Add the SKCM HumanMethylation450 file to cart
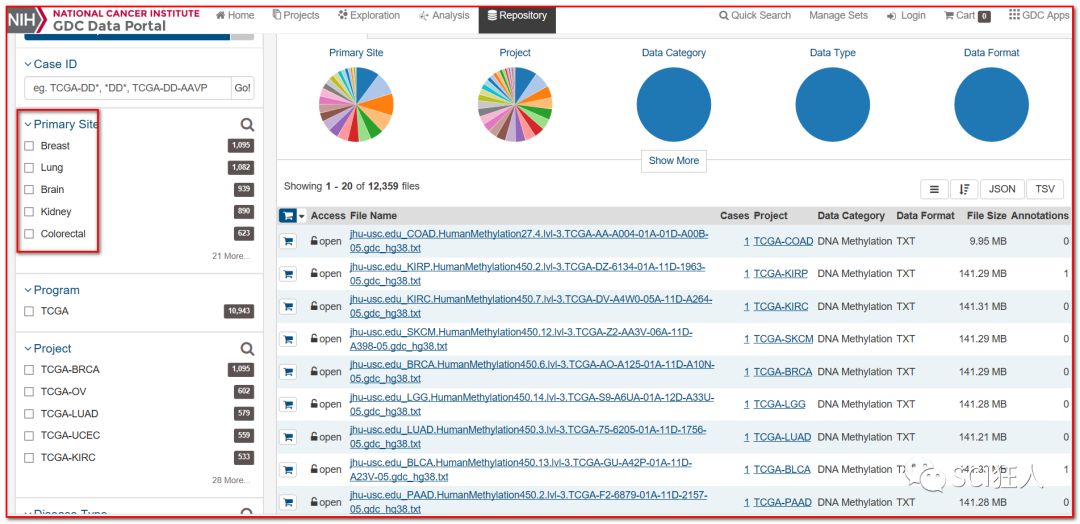This screenshot has height=524, width=1080. click(288, 339)
